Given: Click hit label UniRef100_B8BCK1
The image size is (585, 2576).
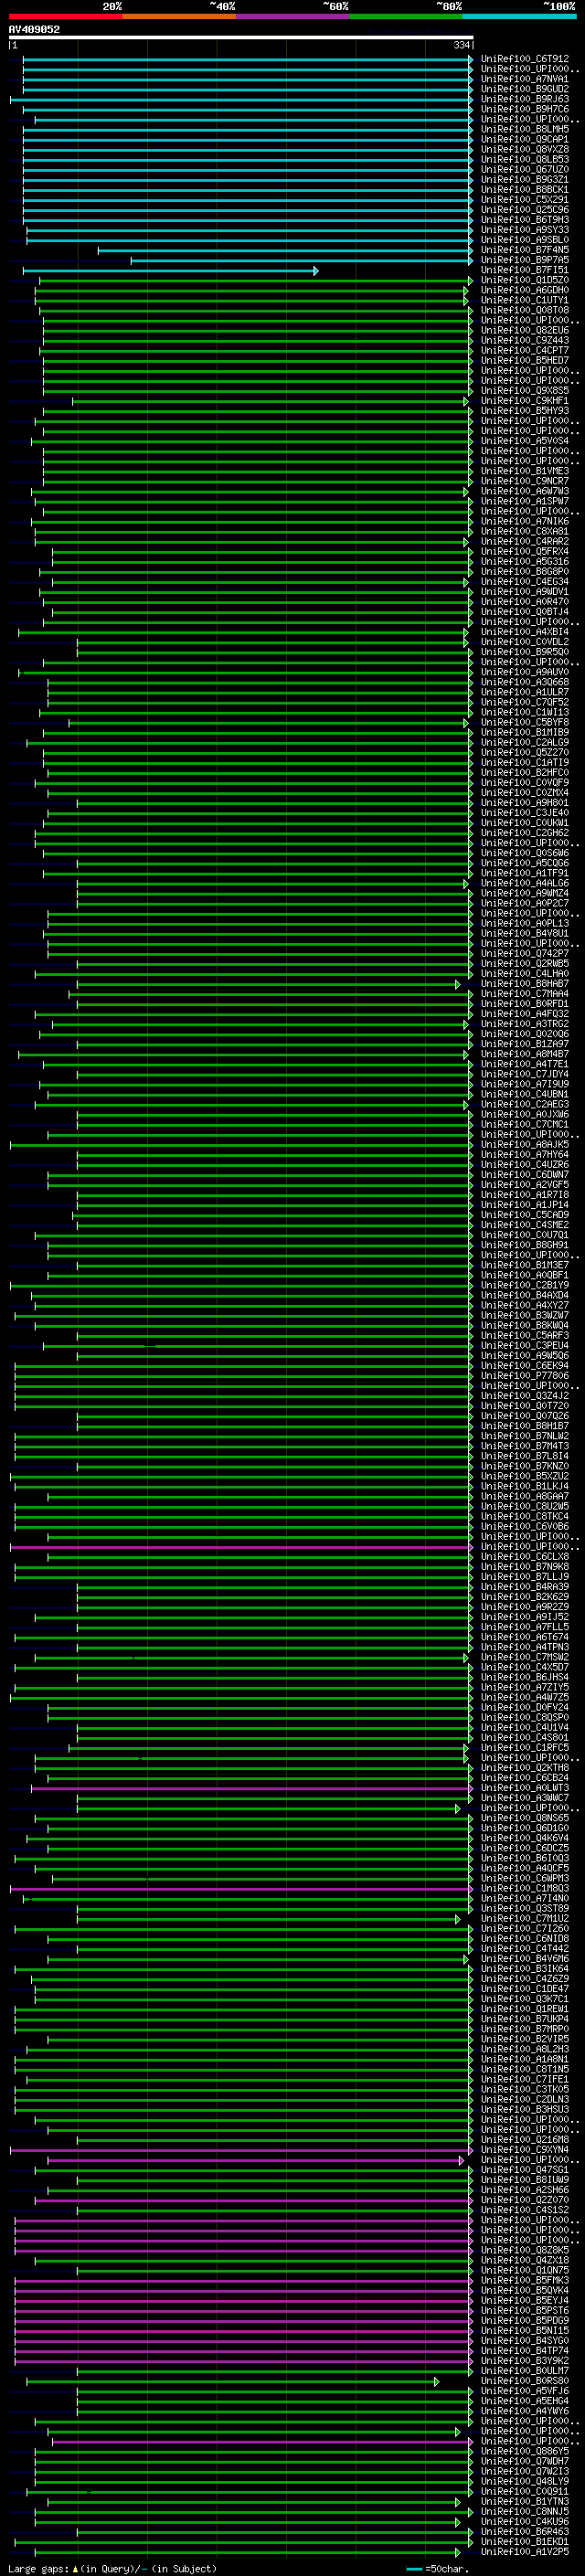Looking at the screenshot, I should (525, 190).
